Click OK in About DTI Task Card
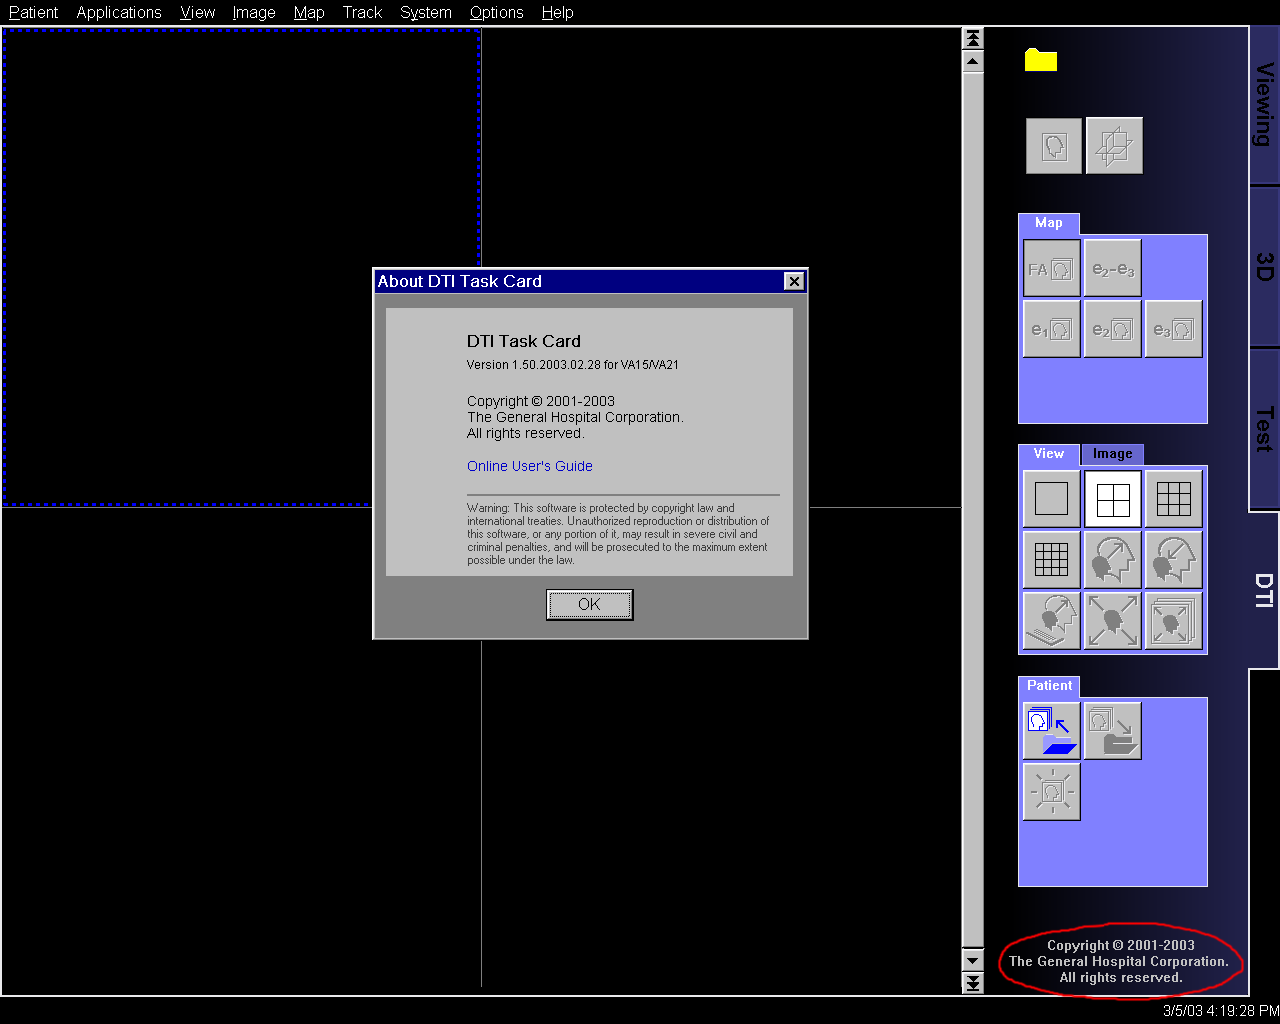 tap(589, 604)
